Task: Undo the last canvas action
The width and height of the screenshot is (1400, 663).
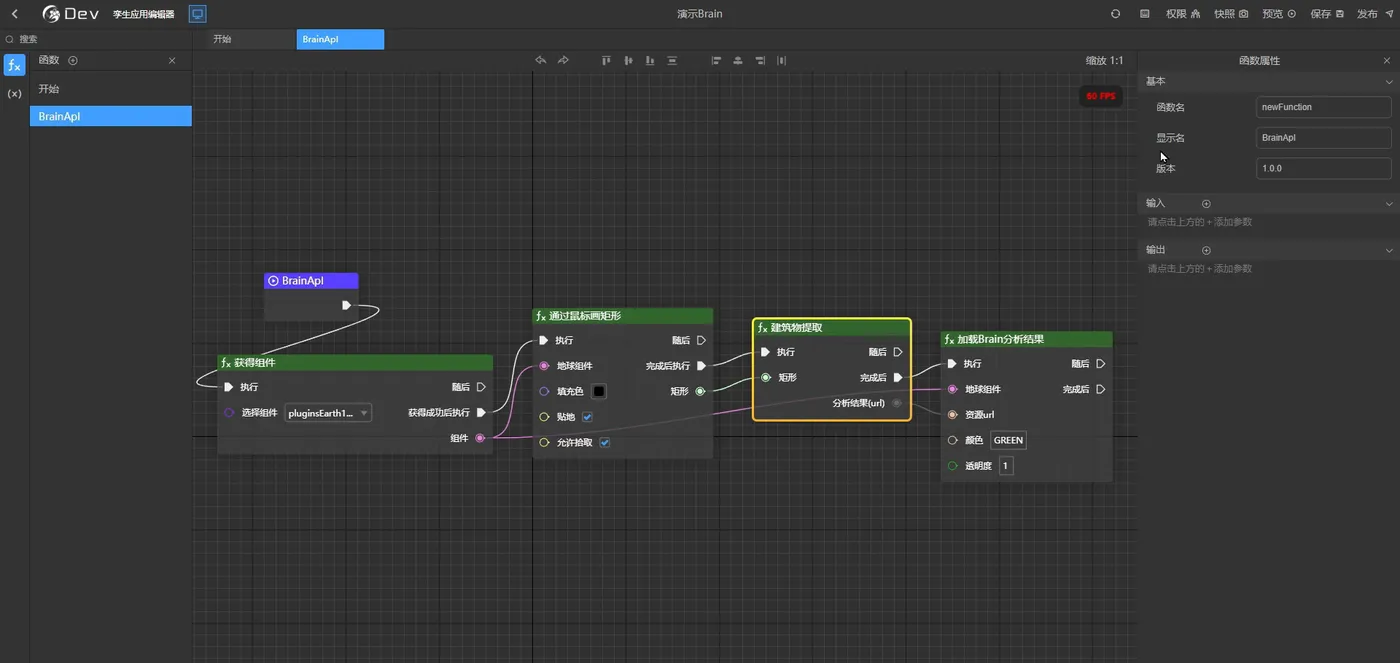Action: (x=540, y=61)
